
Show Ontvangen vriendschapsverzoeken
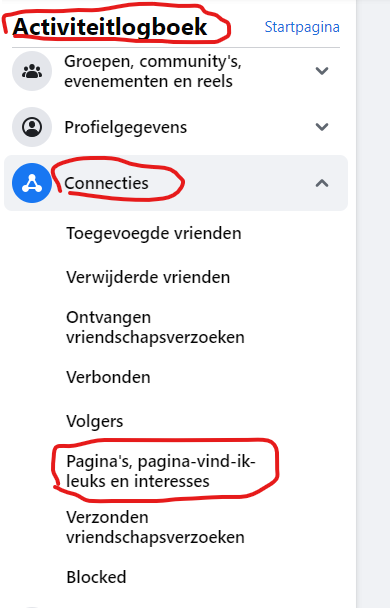click(155, 327)
